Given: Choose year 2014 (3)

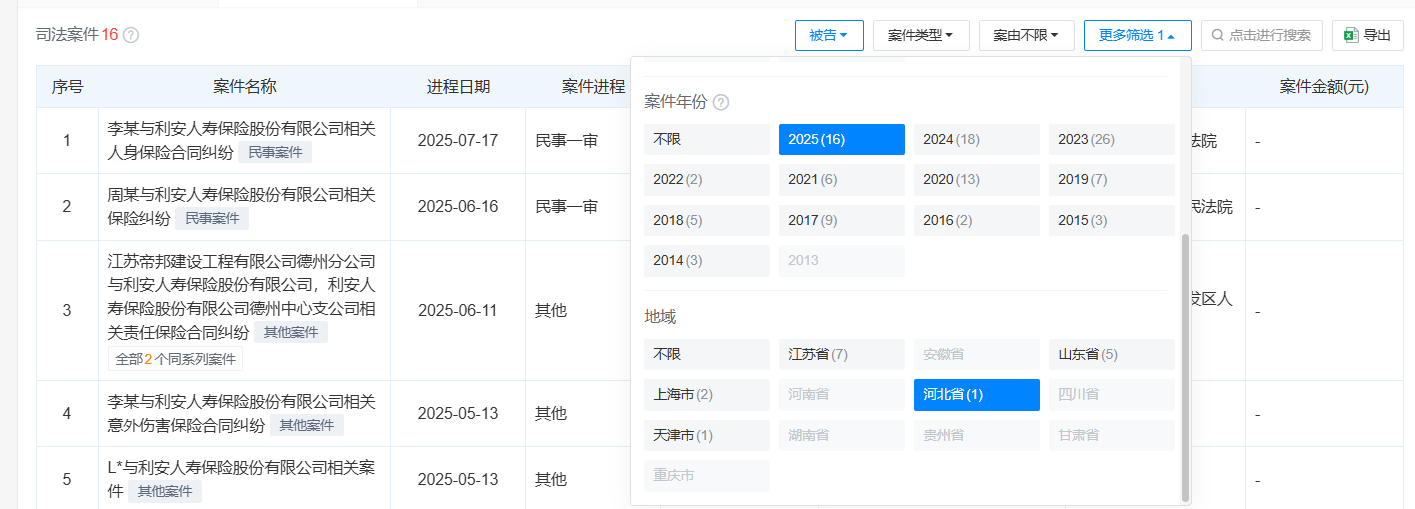Looking at the screenshot, I should click(707, 261).
